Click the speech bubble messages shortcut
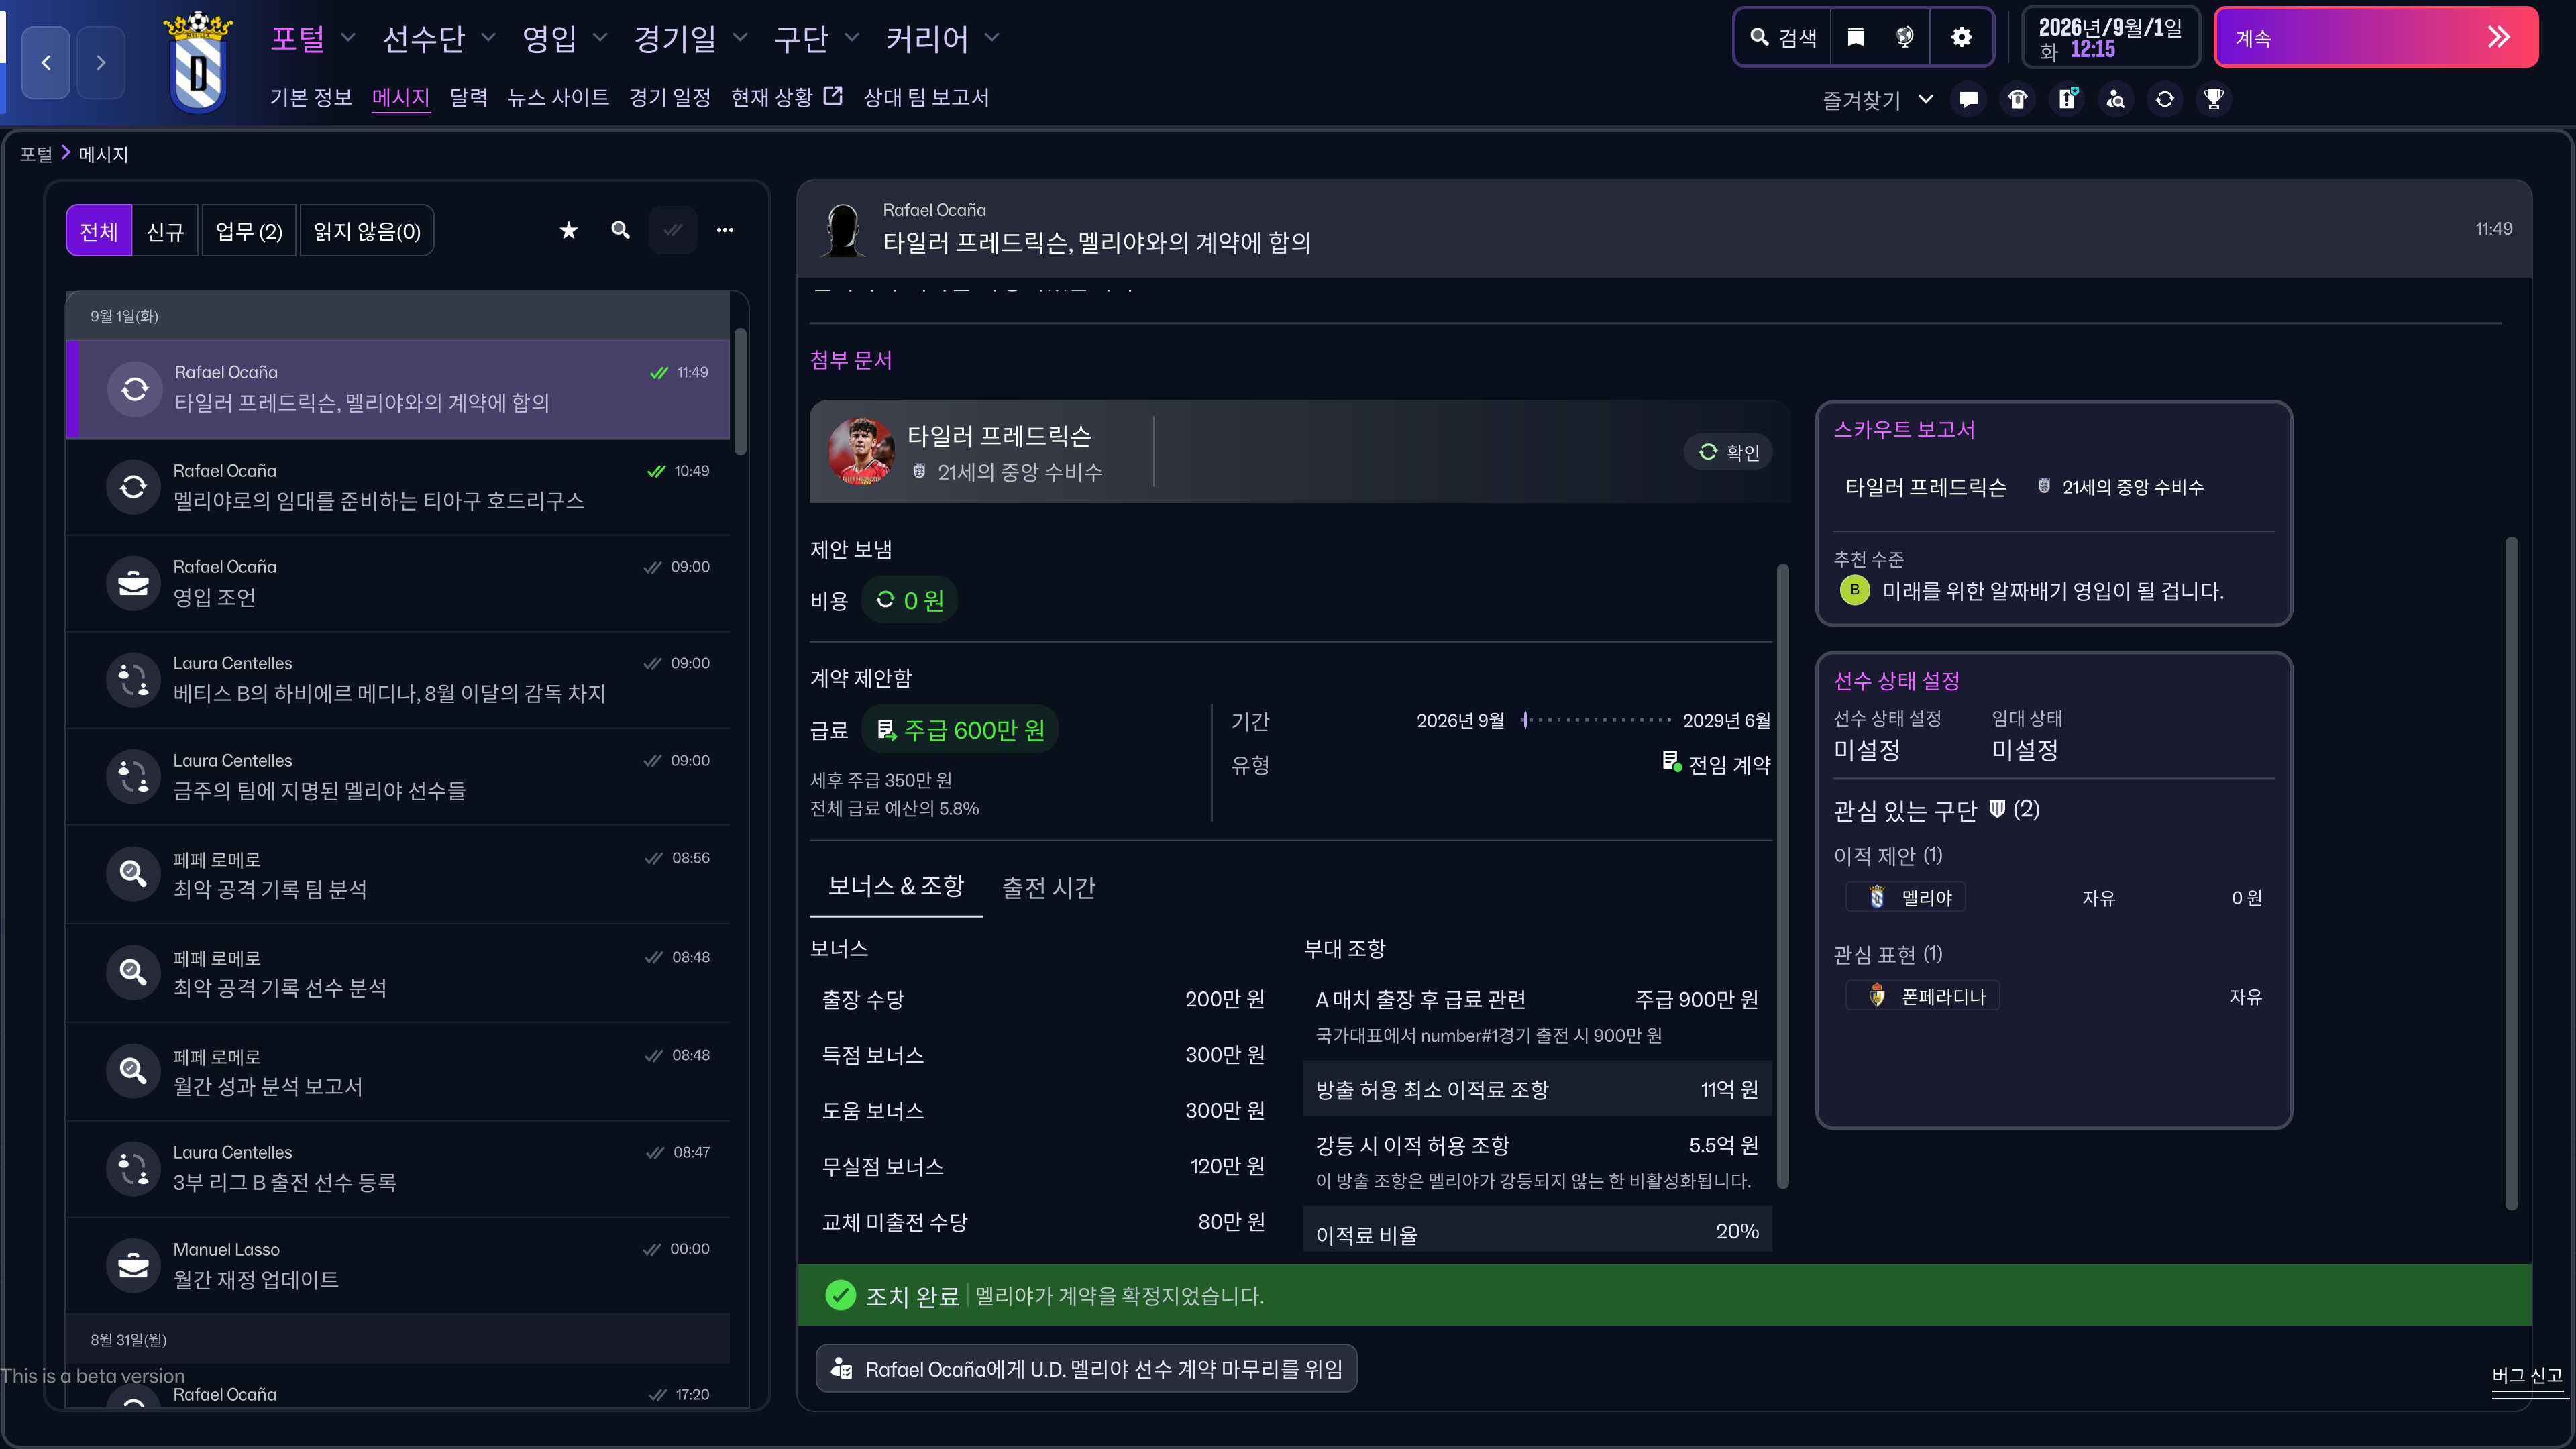This screenshot has height=1449, width=2576. [1968, 99]
